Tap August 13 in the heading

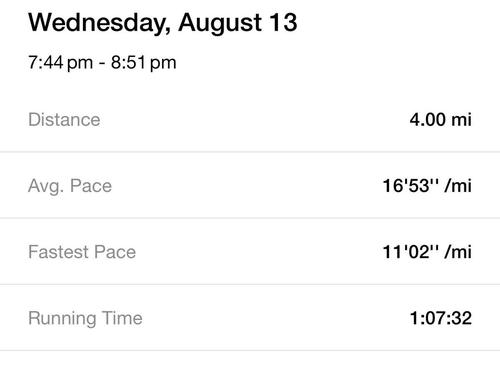[238, 23]
